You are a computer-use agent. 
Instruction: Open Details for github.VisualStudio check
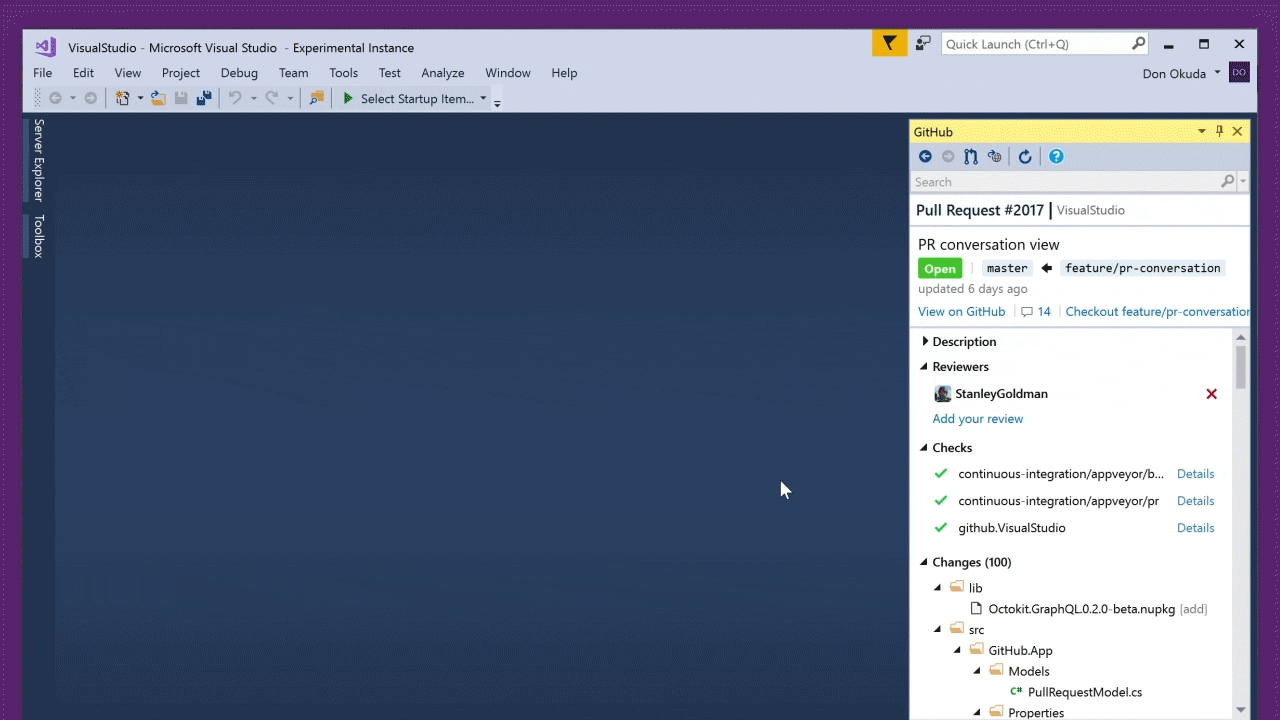coord(1196,528)
